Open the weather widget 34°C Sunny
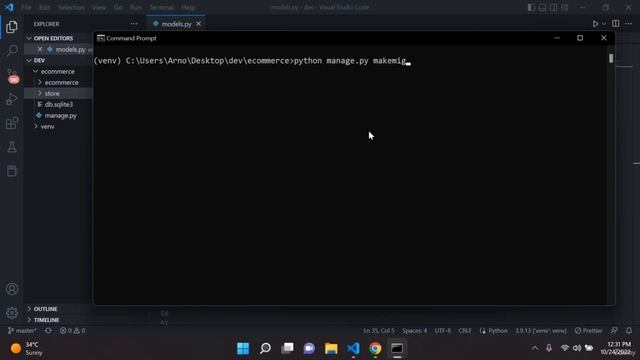 click(26, 349)
